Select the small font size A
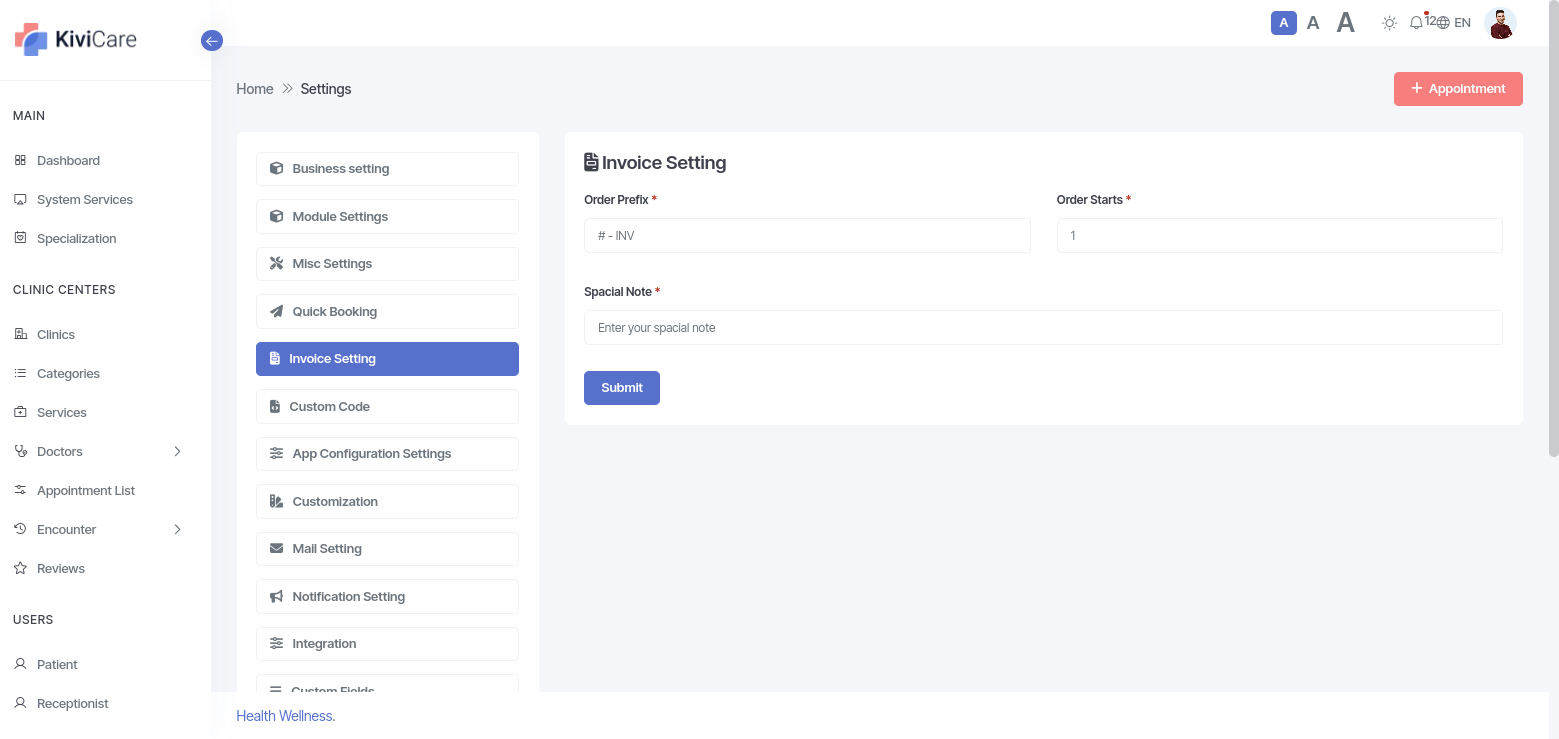The image size is (1559, 739). (1284, 23)
